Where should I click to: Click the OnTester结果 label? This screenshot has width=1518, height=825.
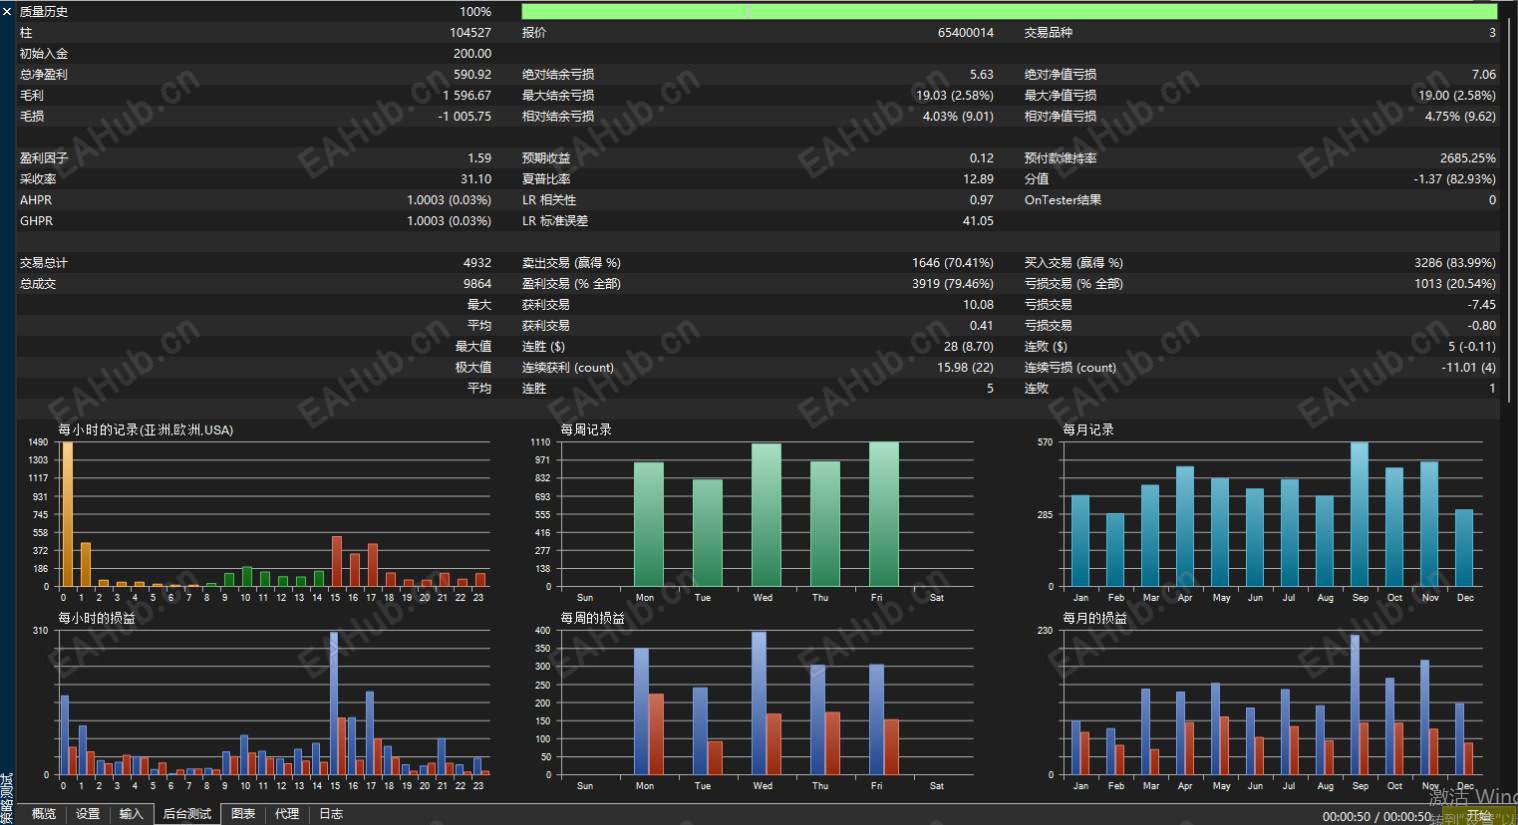(x=1063, y=200)
